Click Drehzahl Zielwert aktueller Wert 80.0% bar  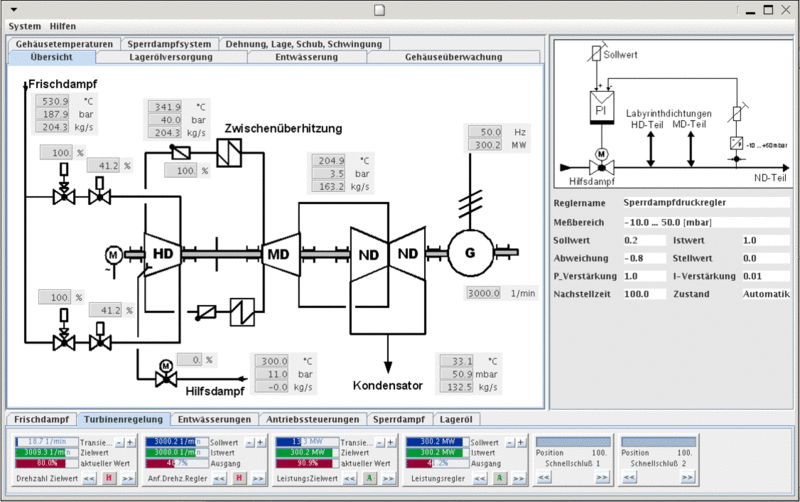[47, 463]
